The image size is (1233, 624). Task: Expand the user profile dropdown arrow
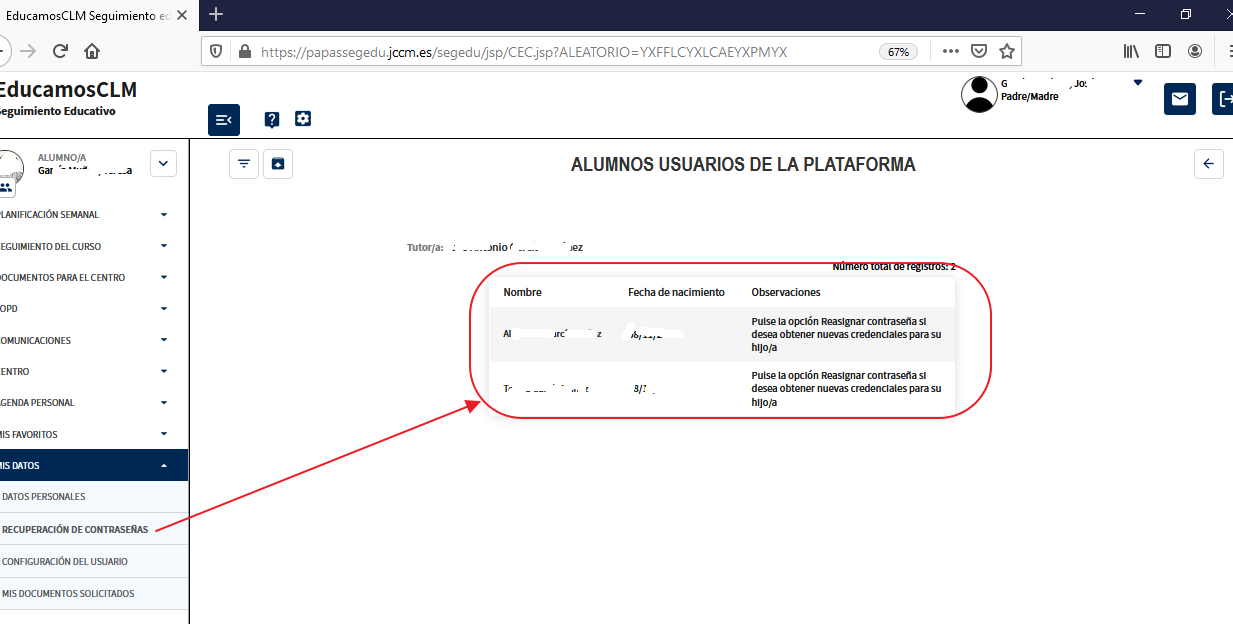1137,83
